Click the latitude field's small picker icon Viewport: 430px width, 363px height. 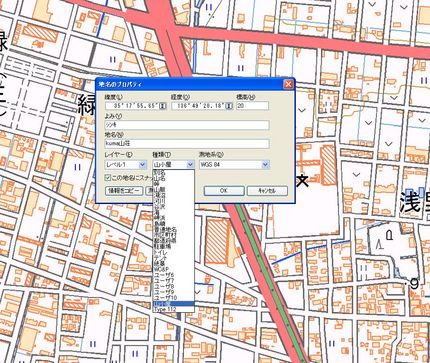coord(162,106)
